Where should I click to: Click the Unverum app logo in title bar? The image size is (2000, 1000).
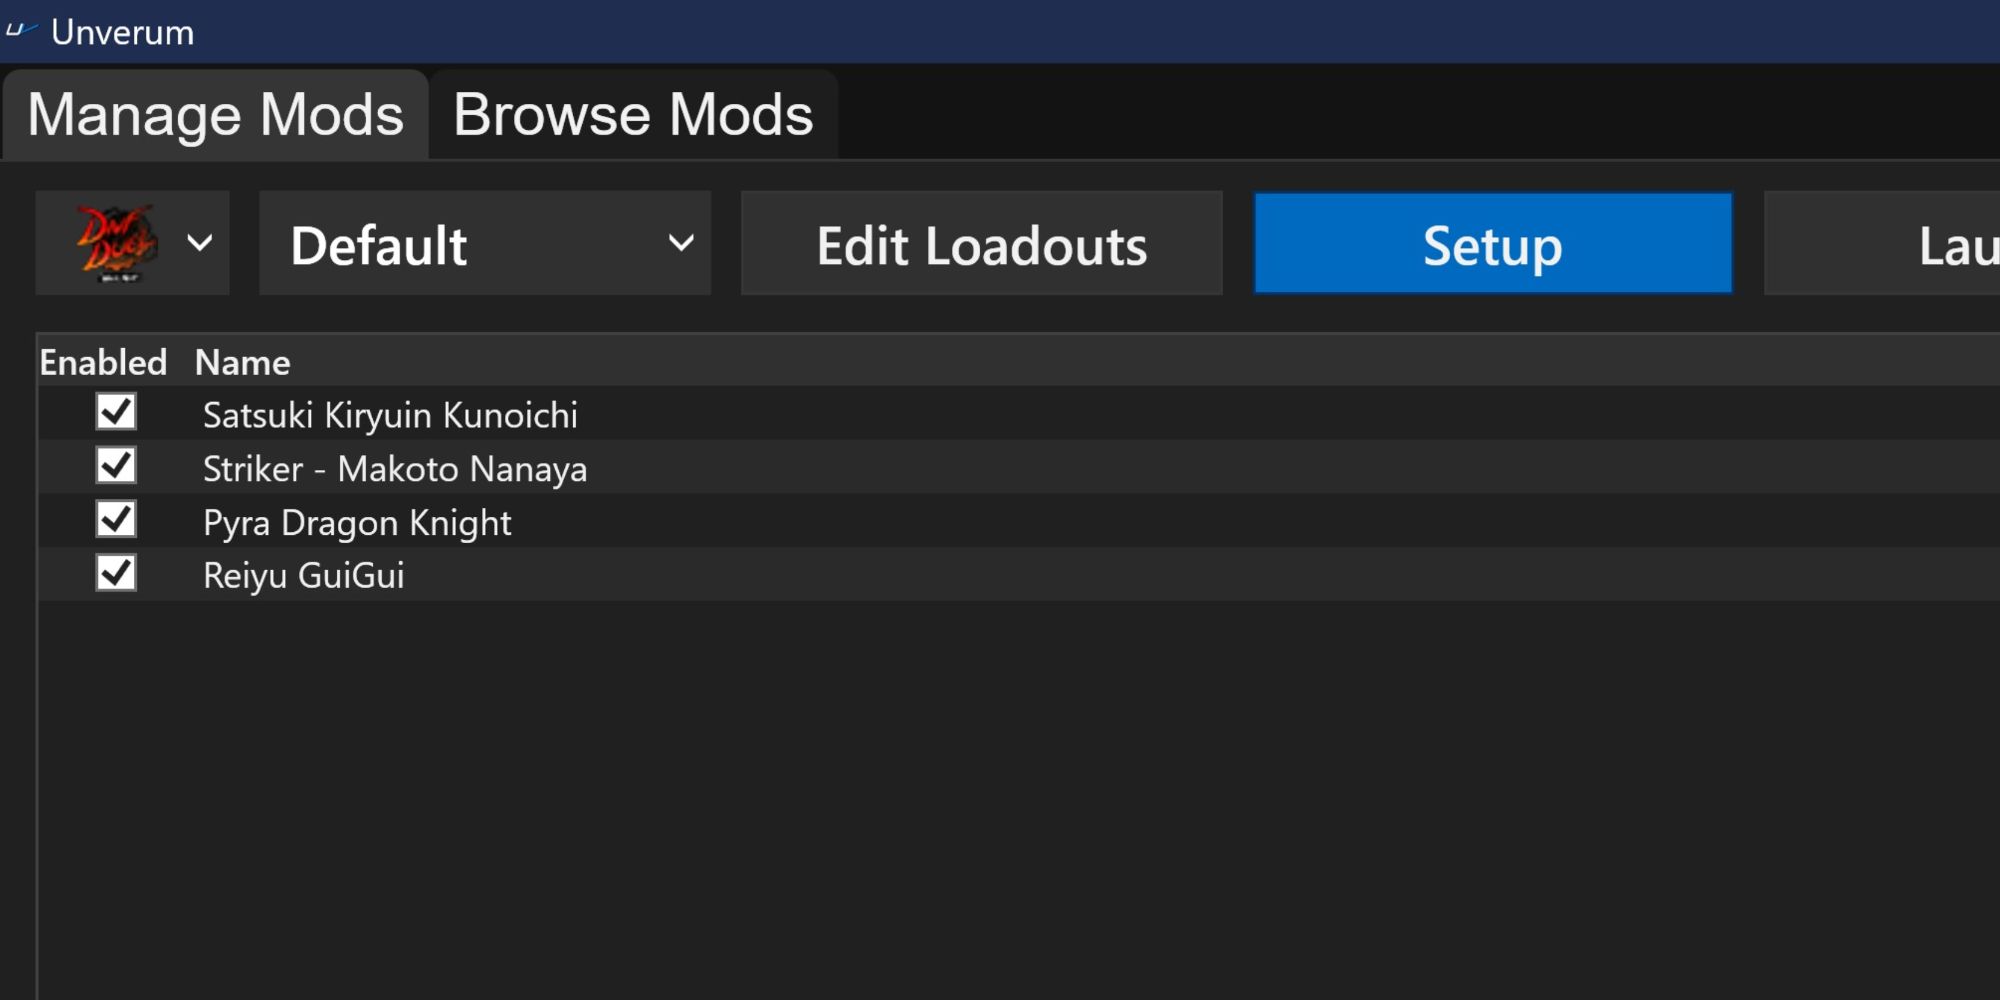pyautogui.click(x=20, y=30)
